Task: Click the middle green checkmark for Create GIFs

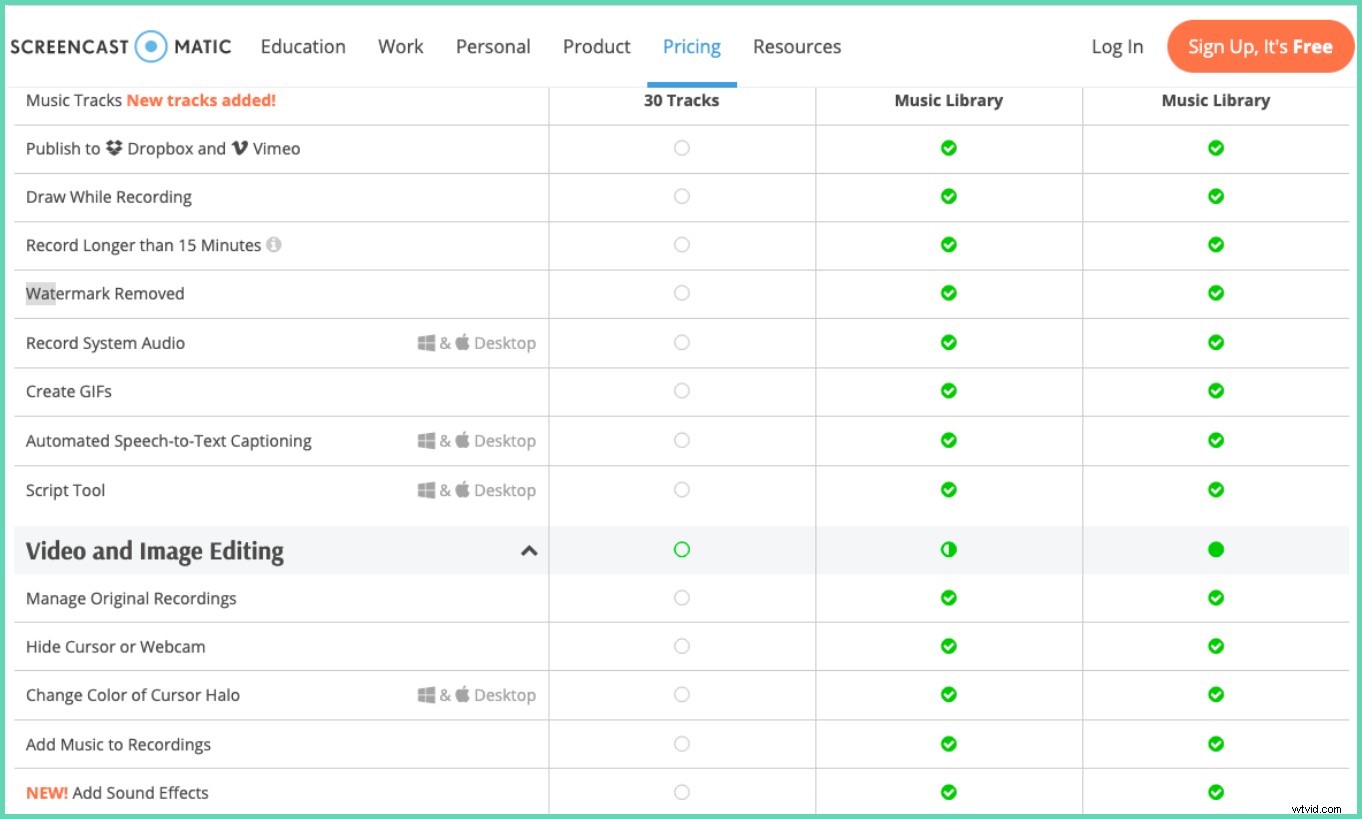Action: tap(948, 391)
